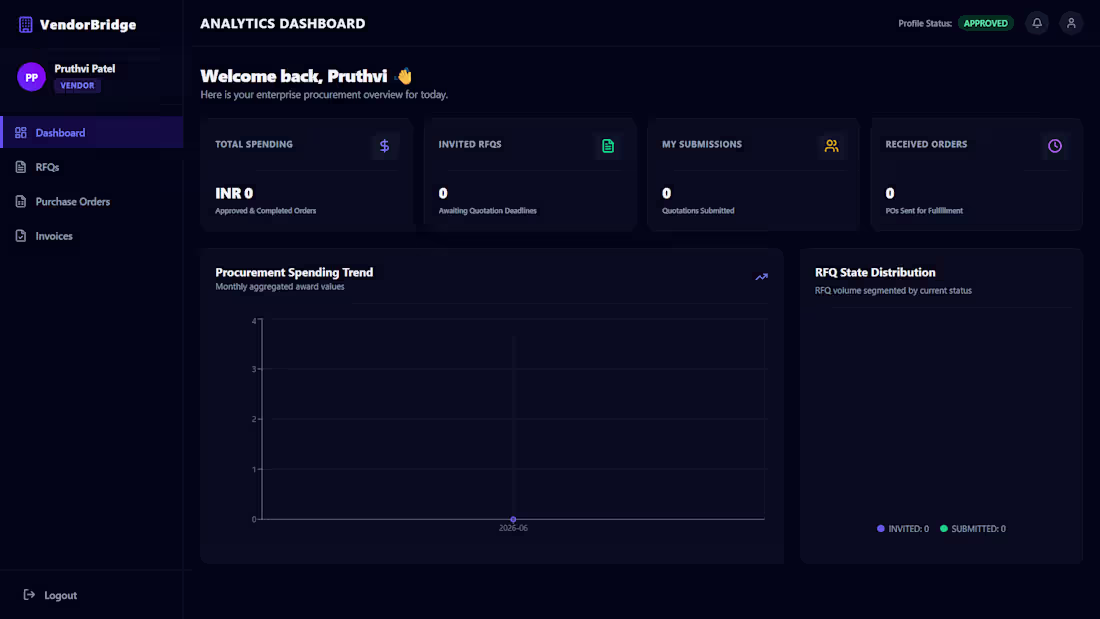
Task: Click the clock icon in Received Orders
Action: [1055, 146]
